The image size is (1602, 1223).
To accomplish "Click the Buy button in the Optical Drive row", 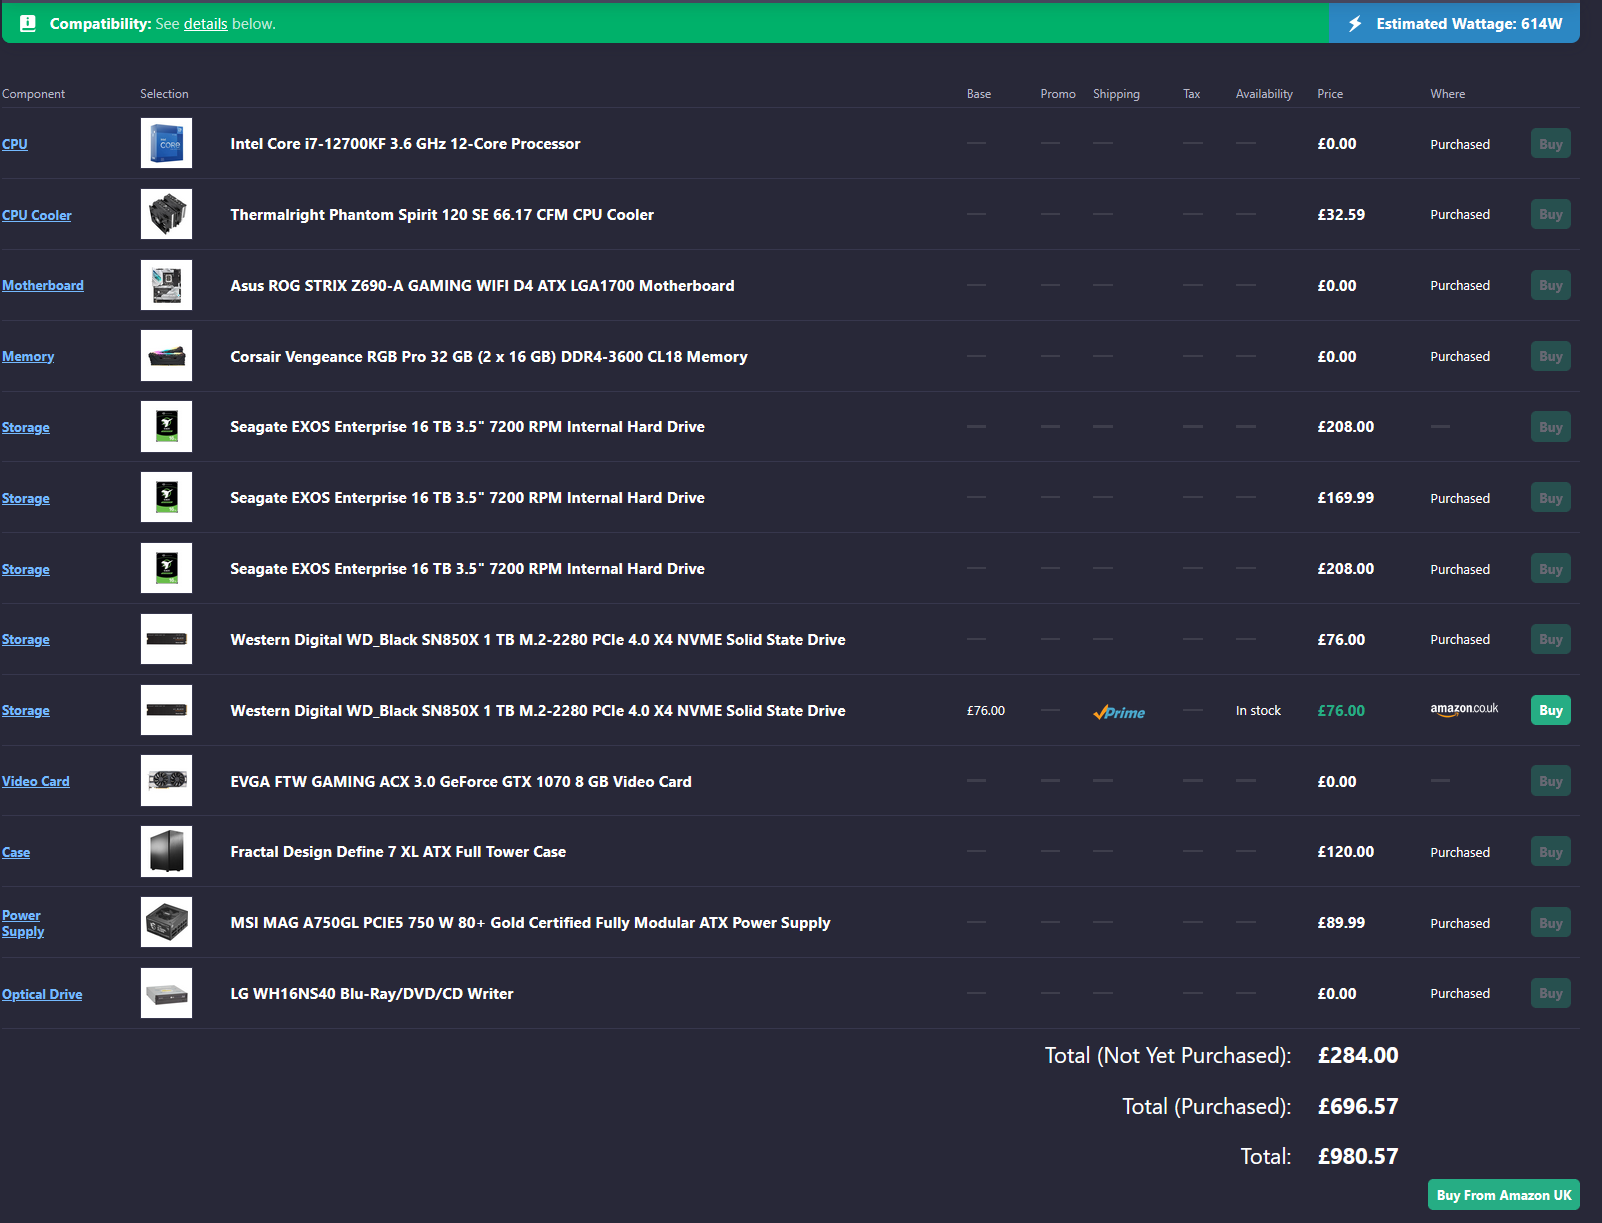I will pyautogui.click(x=1550, y=993).
